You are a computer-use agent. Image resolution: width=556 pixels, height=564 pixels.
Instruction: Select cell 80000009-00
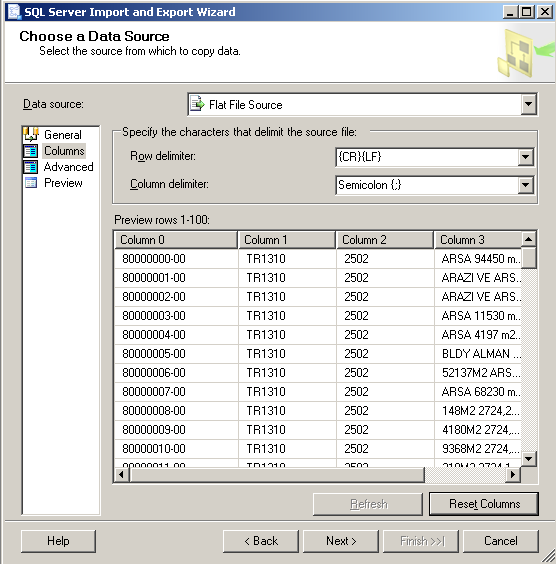[x=176, y=430]
